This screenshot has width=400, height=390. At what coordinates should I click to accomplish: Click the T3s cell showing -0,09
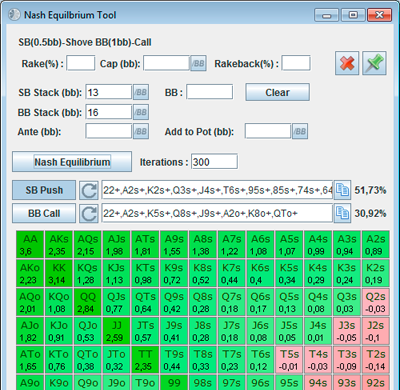[347, 360]
